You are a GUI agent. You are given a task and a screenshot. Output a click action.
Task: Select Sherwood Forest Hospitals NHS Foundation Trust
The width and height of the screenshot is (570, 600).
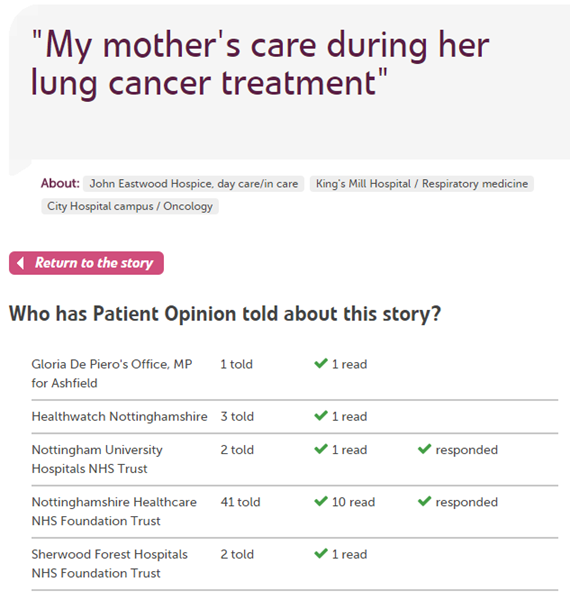click(109, 564)
